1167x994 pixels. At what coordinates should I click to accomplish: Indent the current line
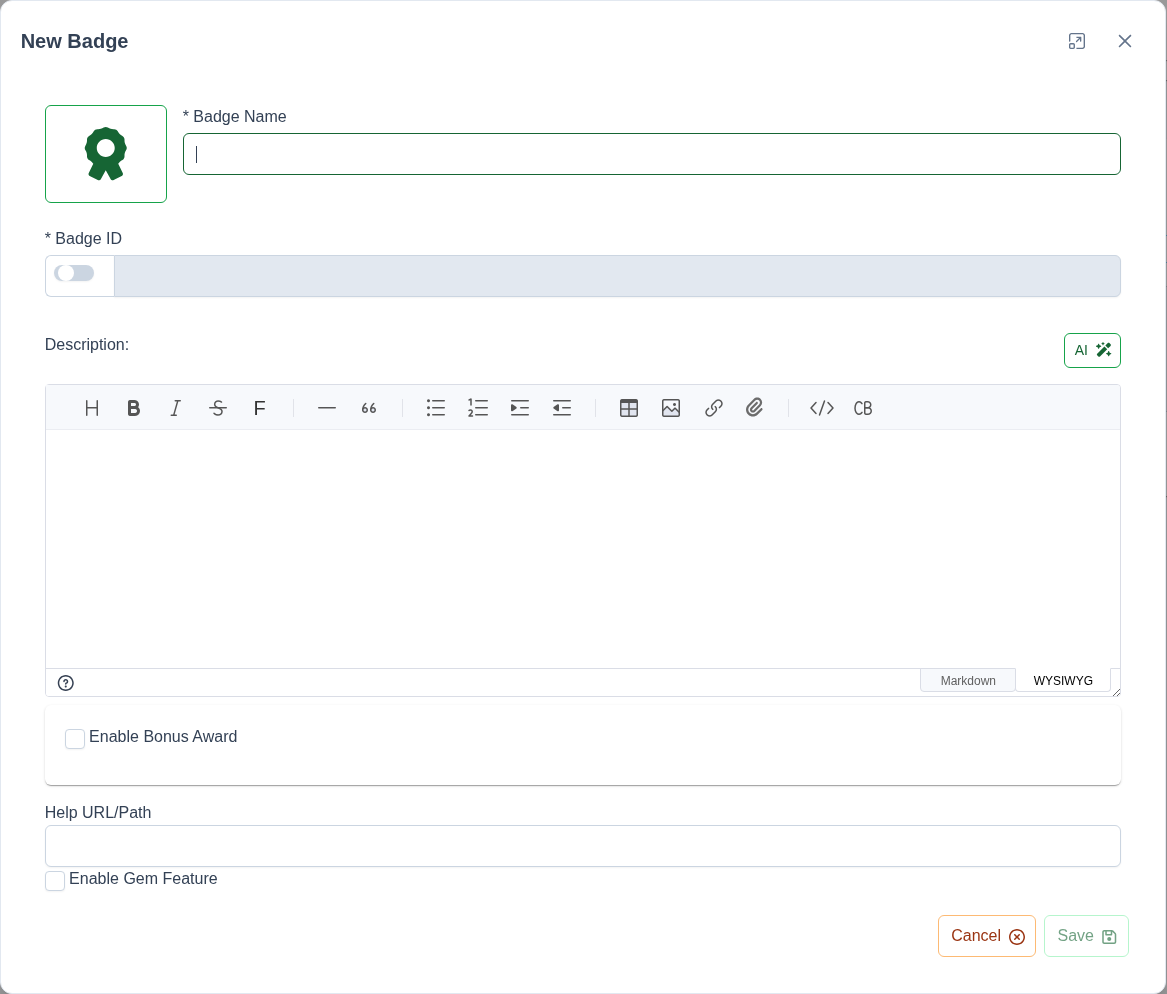pos(519,408)
